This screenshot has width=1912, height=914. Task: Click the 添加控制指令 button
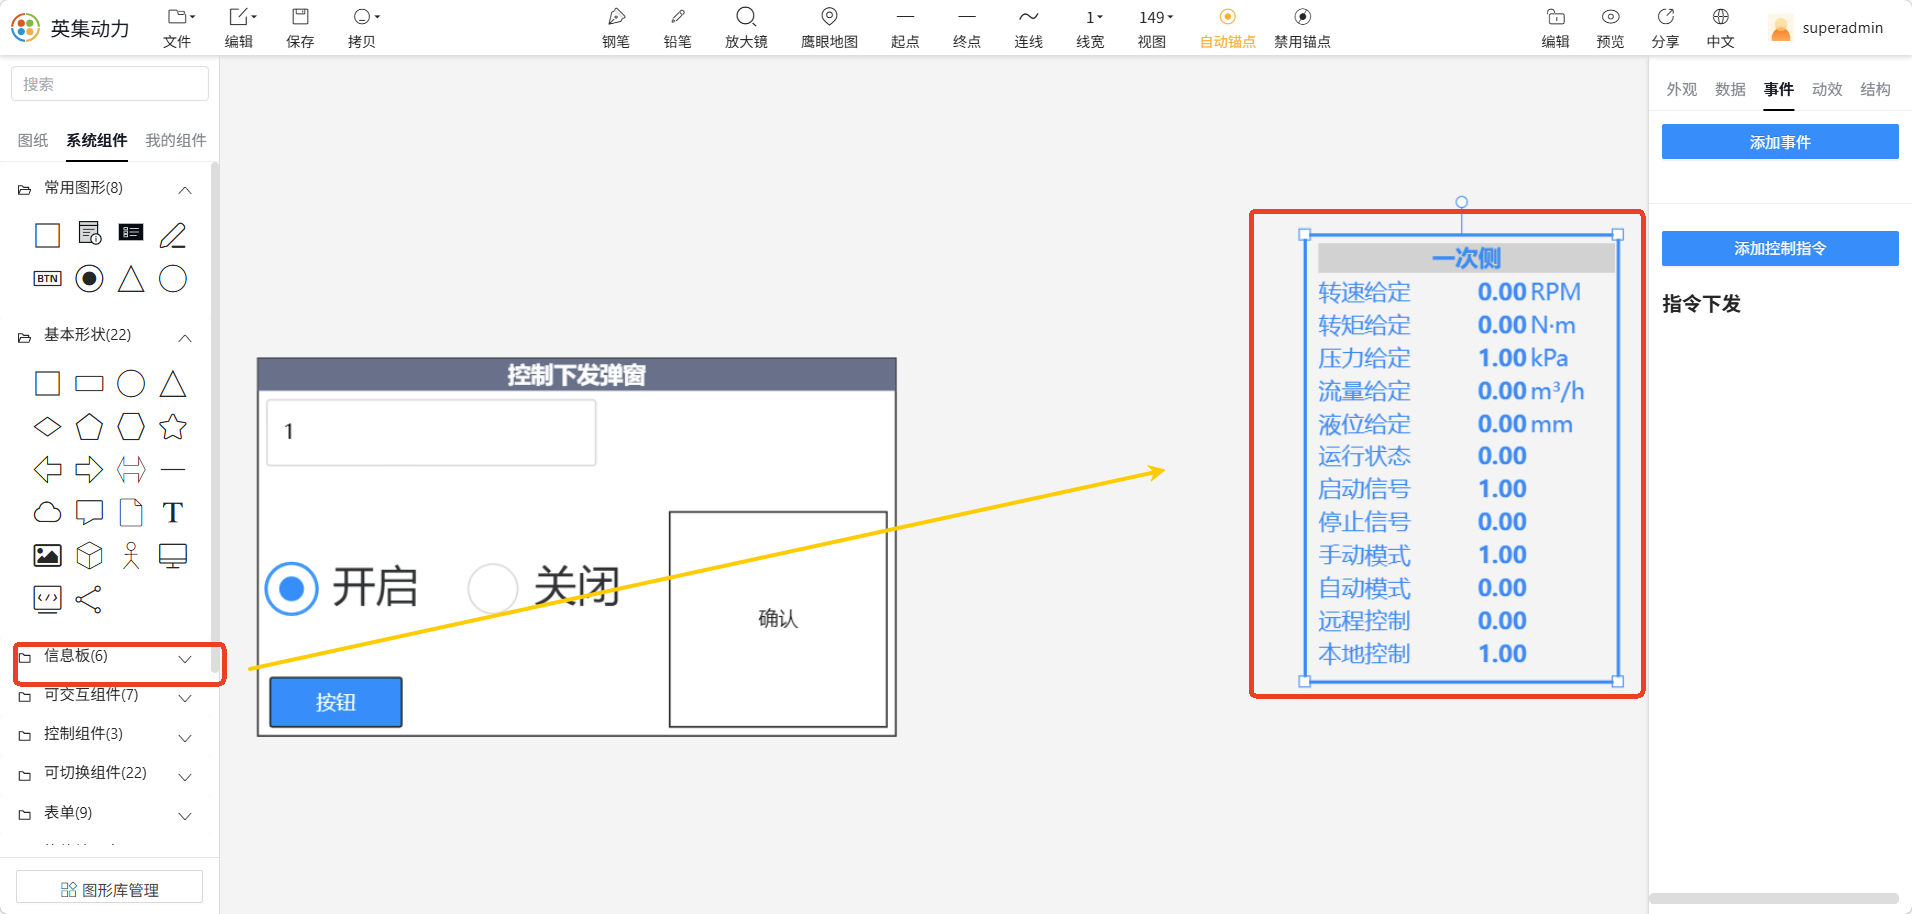click(1780, 248)
